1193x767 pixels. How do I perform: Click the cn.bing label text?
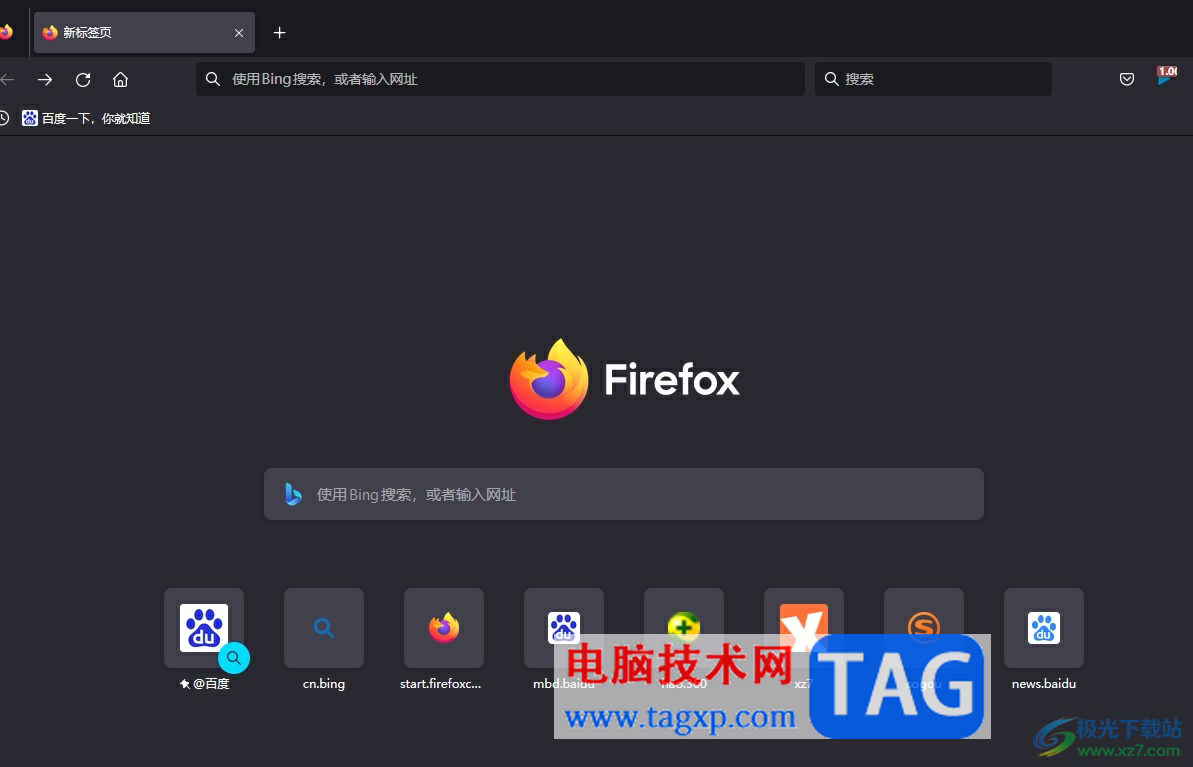pos(324,683)
